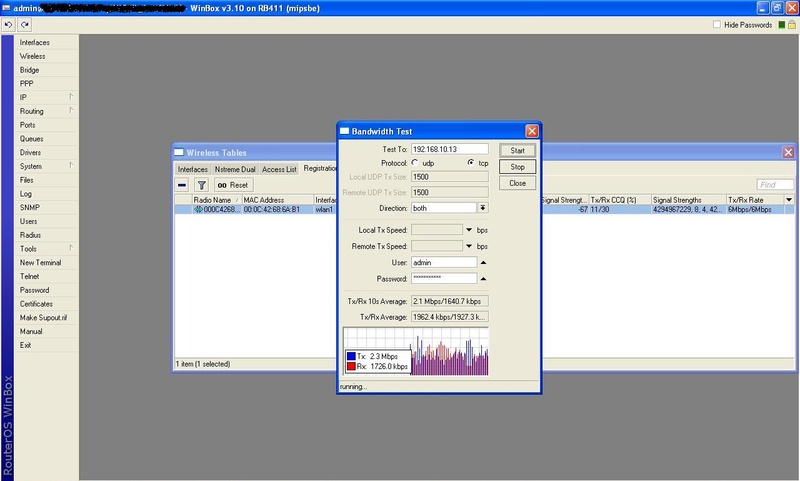The width and height of the screenshot is (800, 481).
Task: Open the Bridge menu item
Action: click(x=46, y=70)
